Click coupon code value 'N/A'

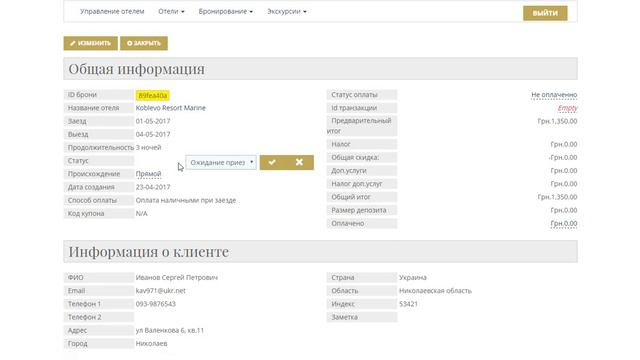[142, 213]
